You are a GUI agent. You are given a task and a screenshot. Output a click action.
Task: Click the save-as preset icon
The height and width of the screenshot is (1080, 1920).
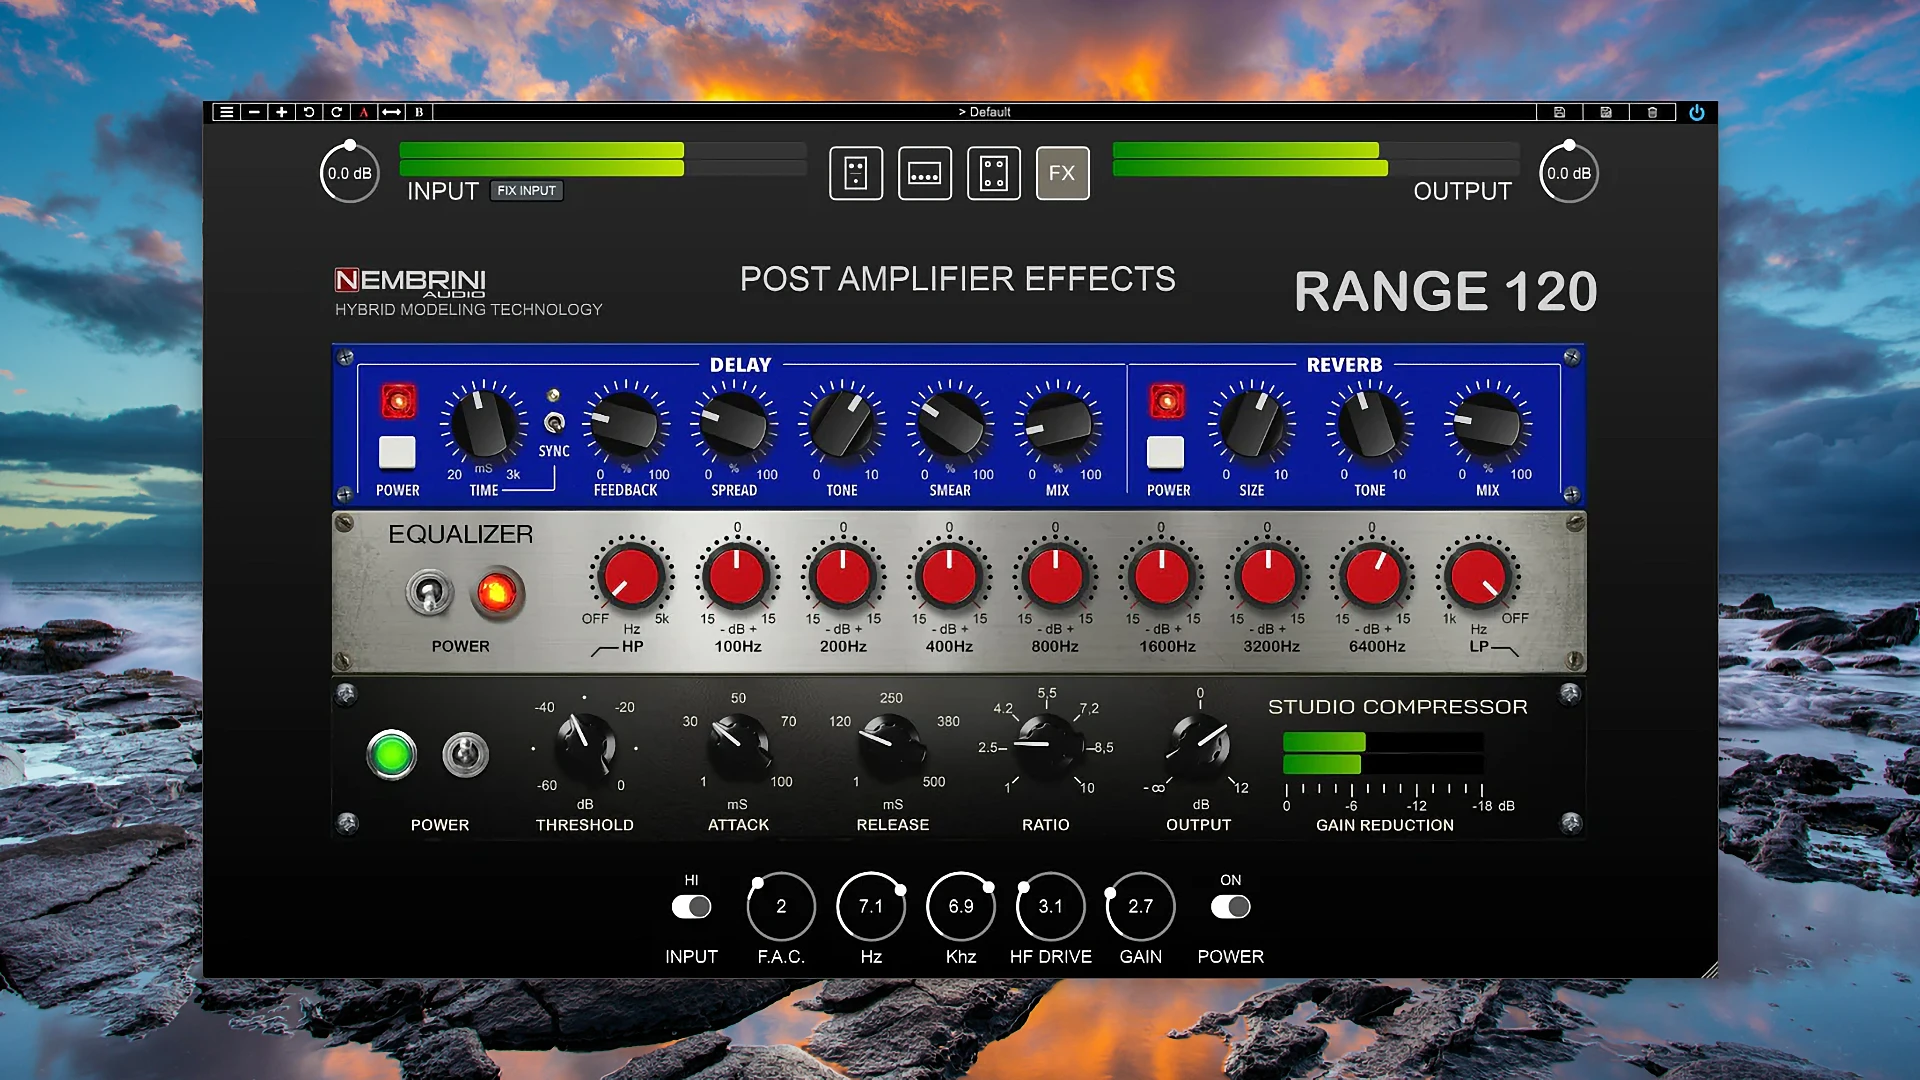[x=1606, y=112]
